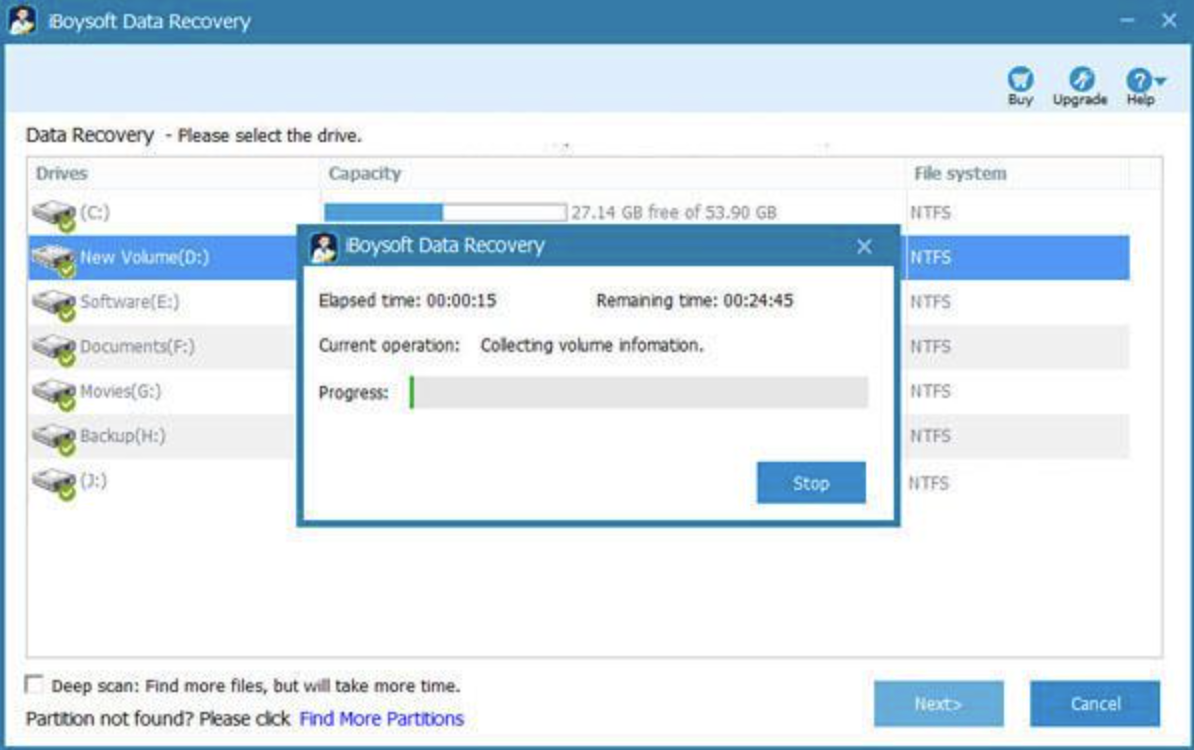Sort by the Drives column header
1194x750 pixels.
tap(62, 174)
